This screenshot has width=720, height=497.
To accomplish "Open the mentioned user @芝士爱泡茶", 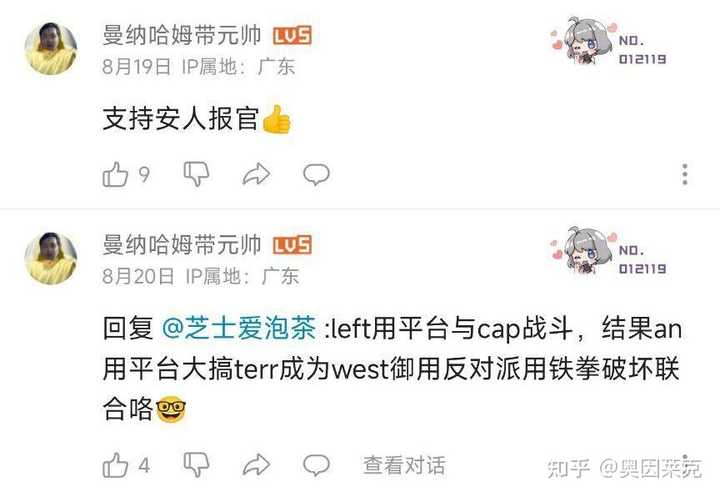I will coord(239,328).
